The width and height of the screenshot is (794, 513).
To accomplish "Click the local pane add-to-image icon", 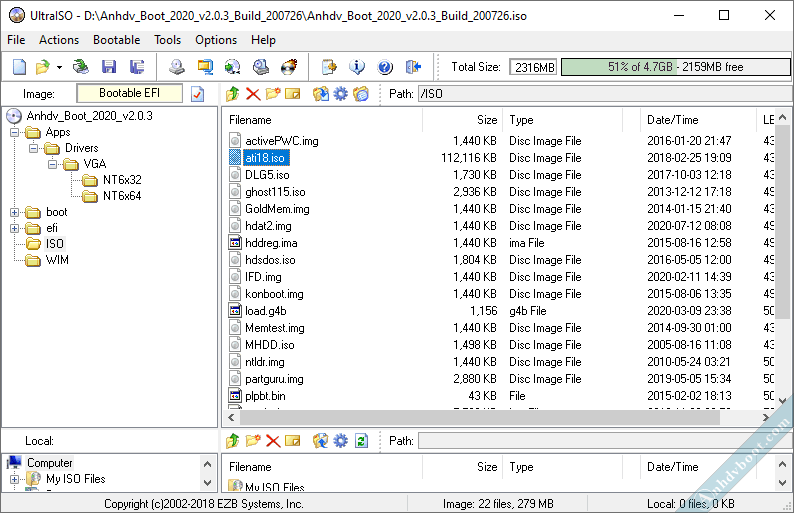I will coord(321,441).
